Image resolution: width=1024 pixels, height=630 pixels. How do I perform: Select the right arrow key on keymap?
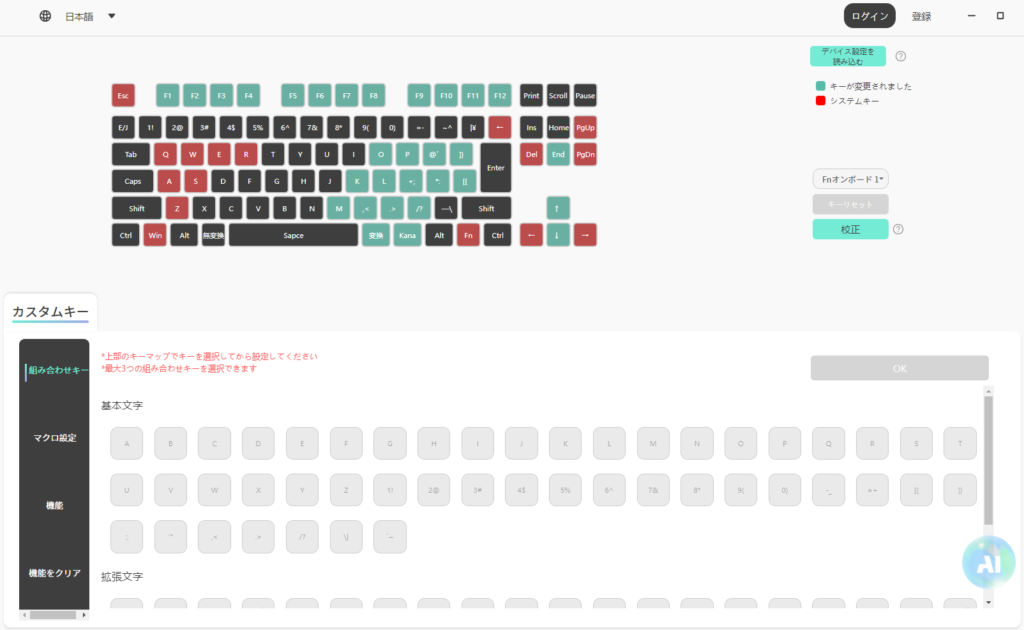[585, 235]
